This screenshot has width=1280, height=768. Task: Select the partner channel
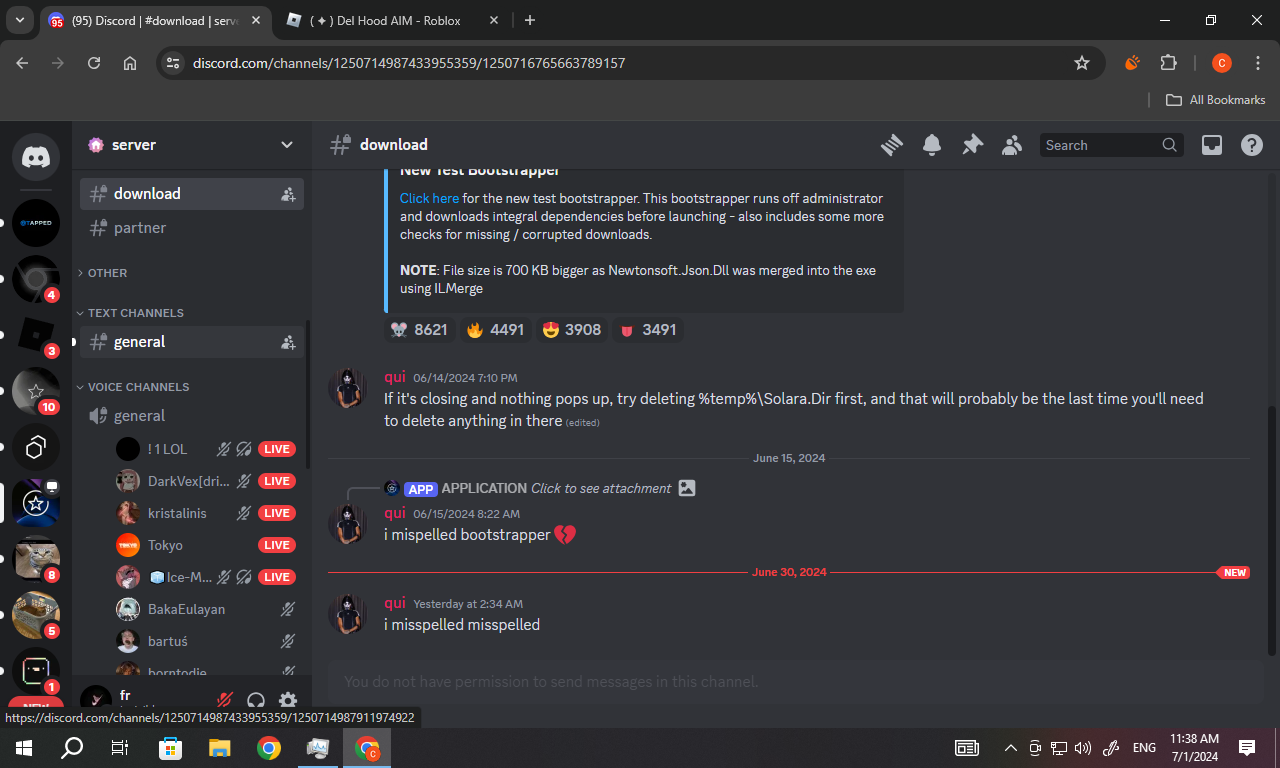192,228
